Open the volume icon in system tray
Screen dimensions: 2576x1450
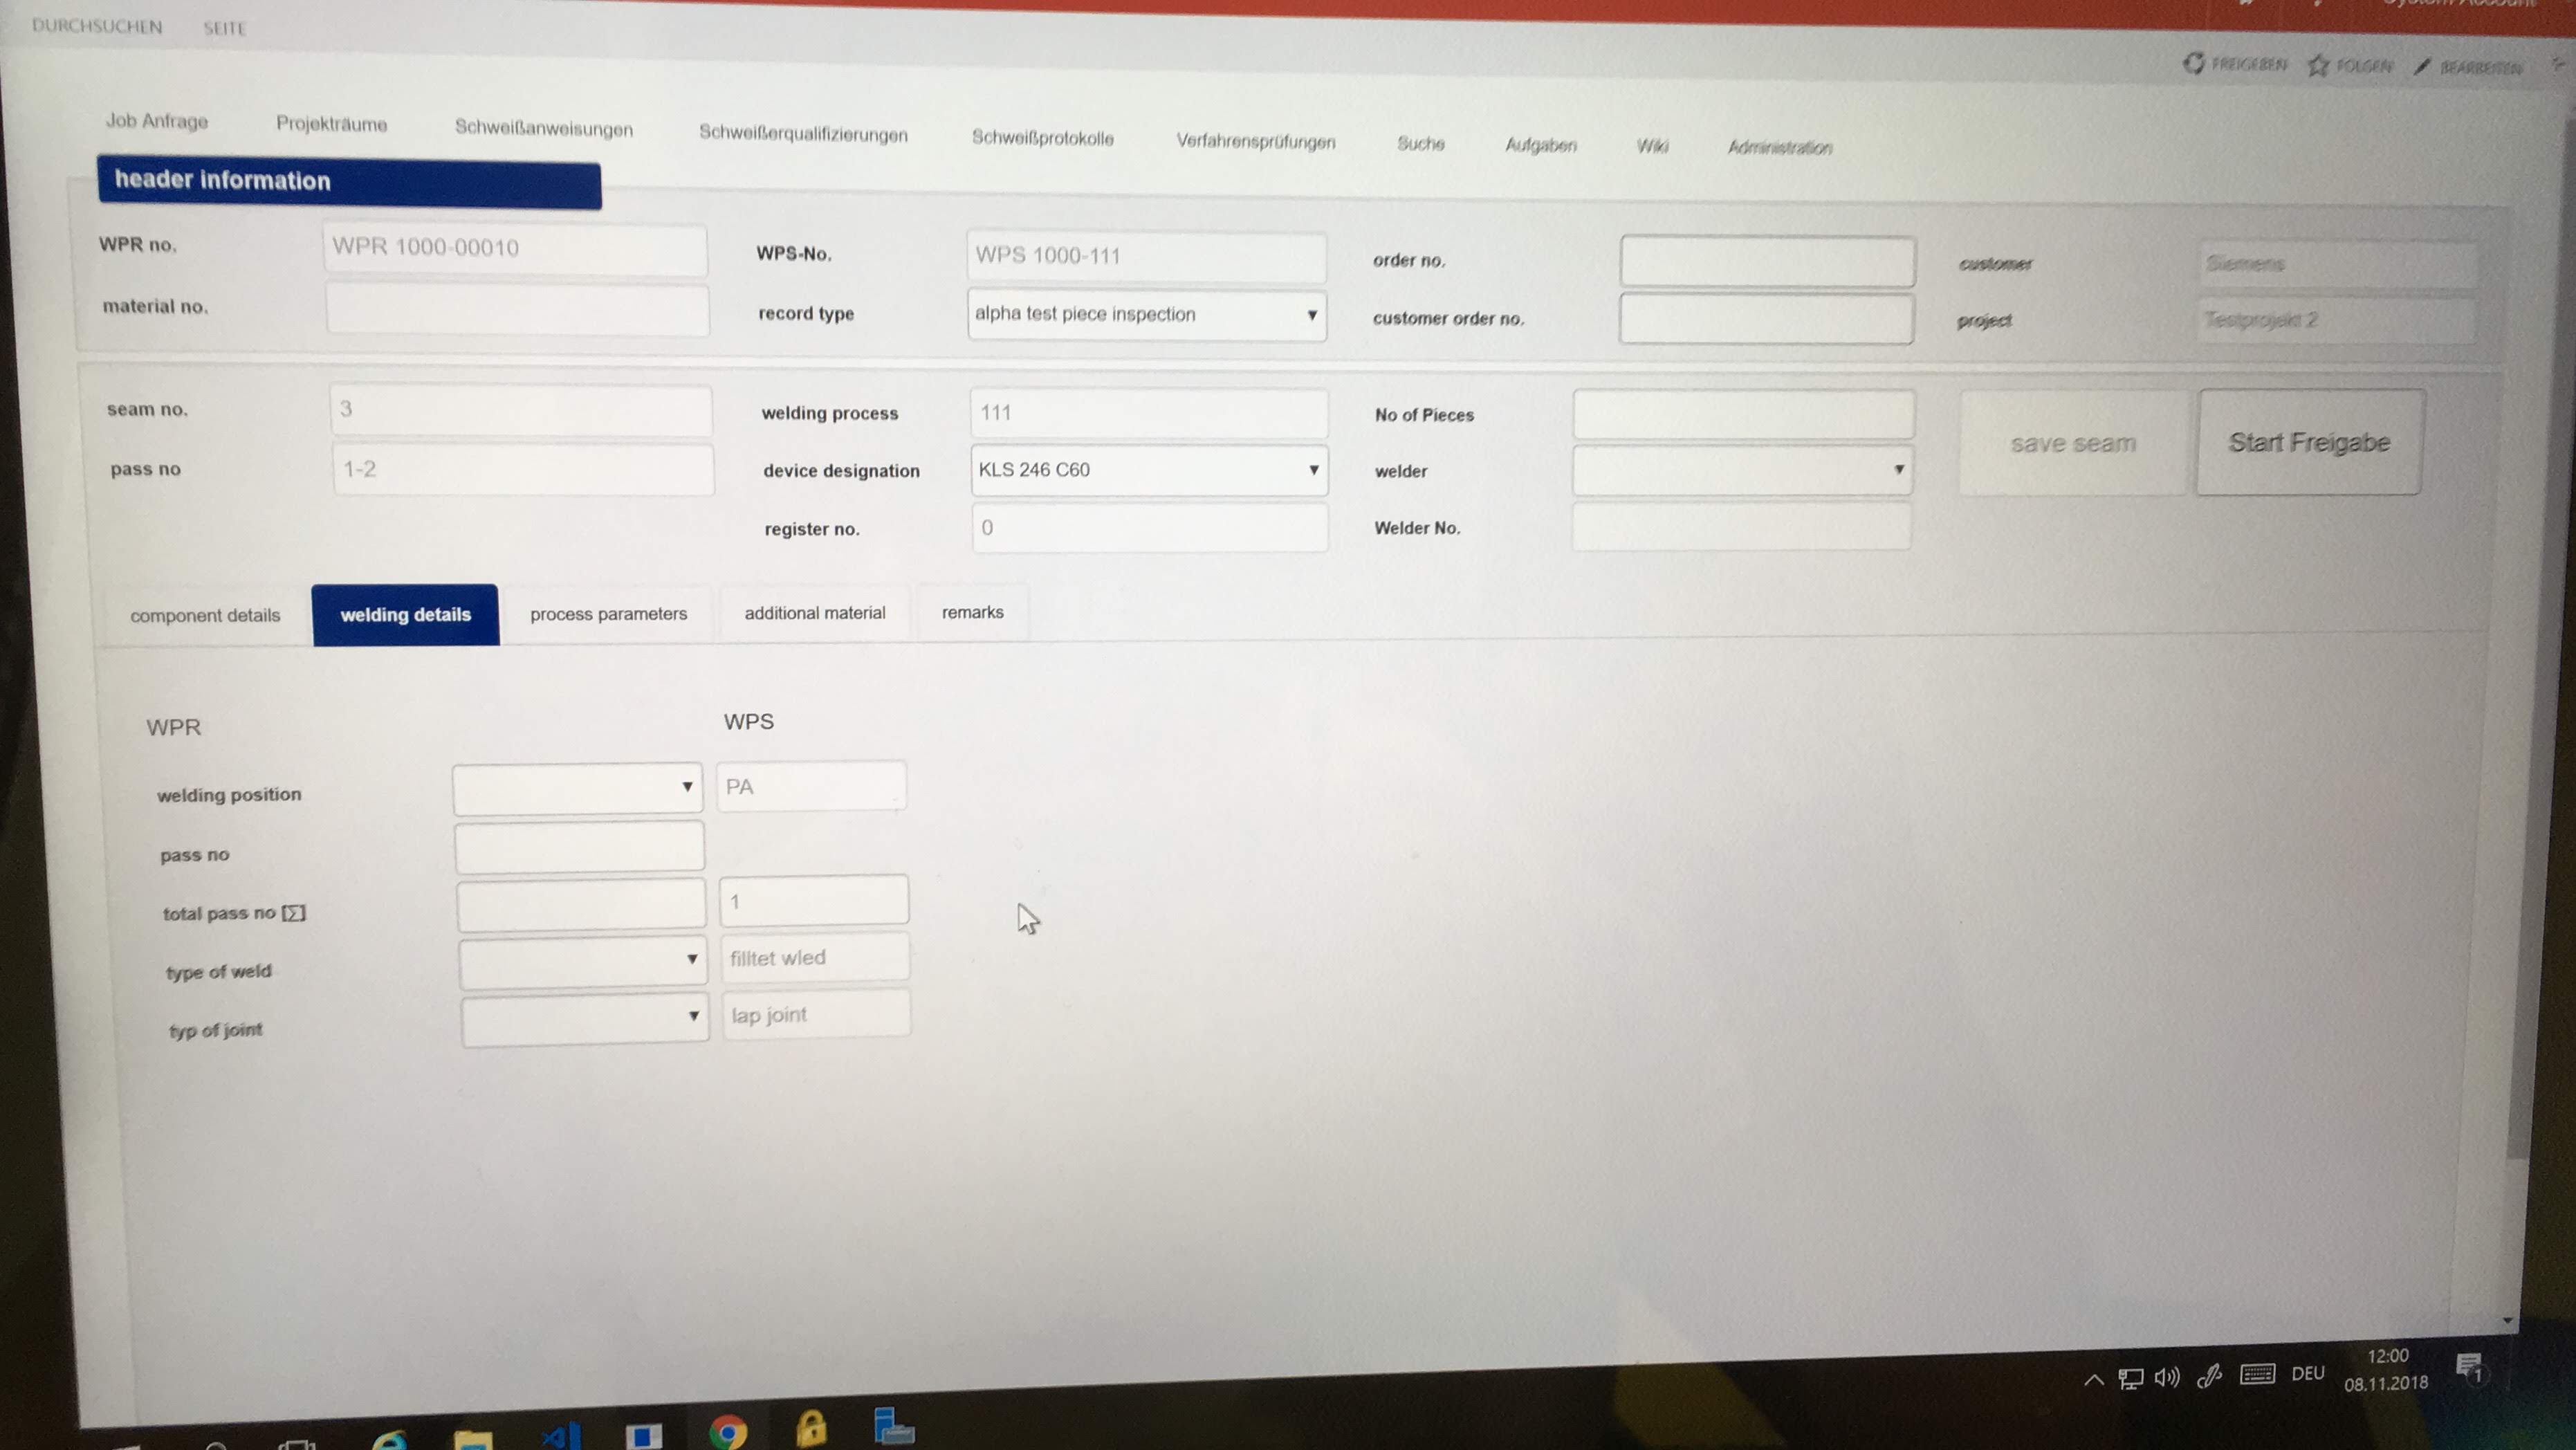2166,1378
